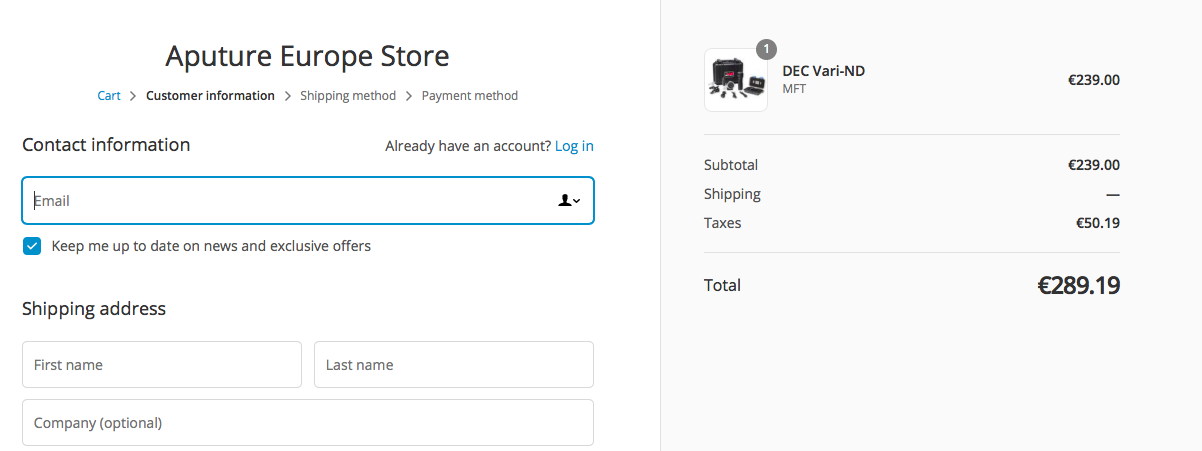Click the €289.19 total amount
This screenshot has width=1202, height=451.
(1078, 285)
